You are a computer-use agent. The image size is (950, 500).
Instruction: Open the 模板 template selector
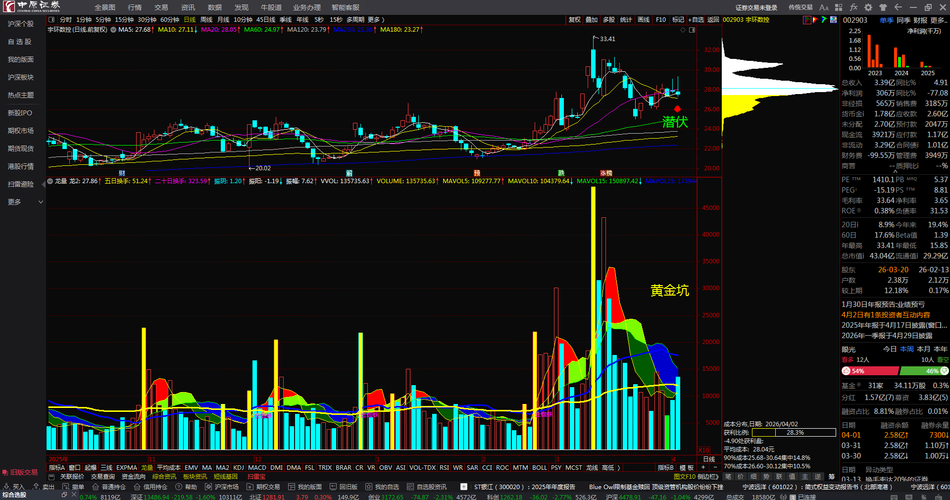[686, 468]
